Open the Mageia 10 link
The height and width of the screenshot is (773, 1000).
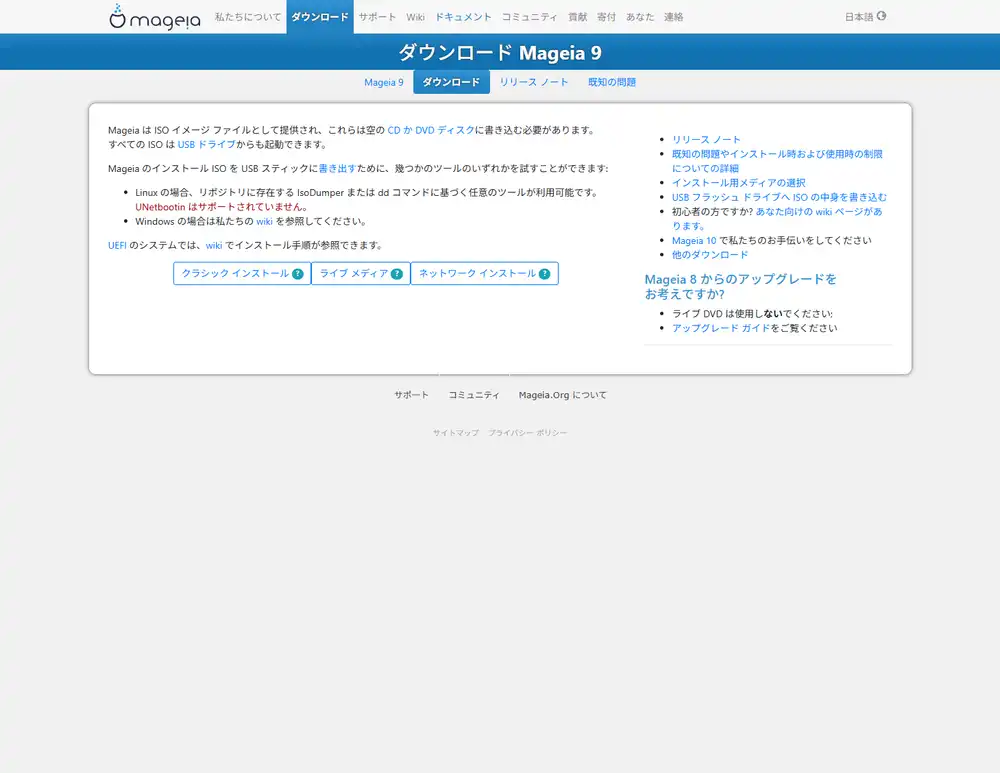tap(694, 240)
